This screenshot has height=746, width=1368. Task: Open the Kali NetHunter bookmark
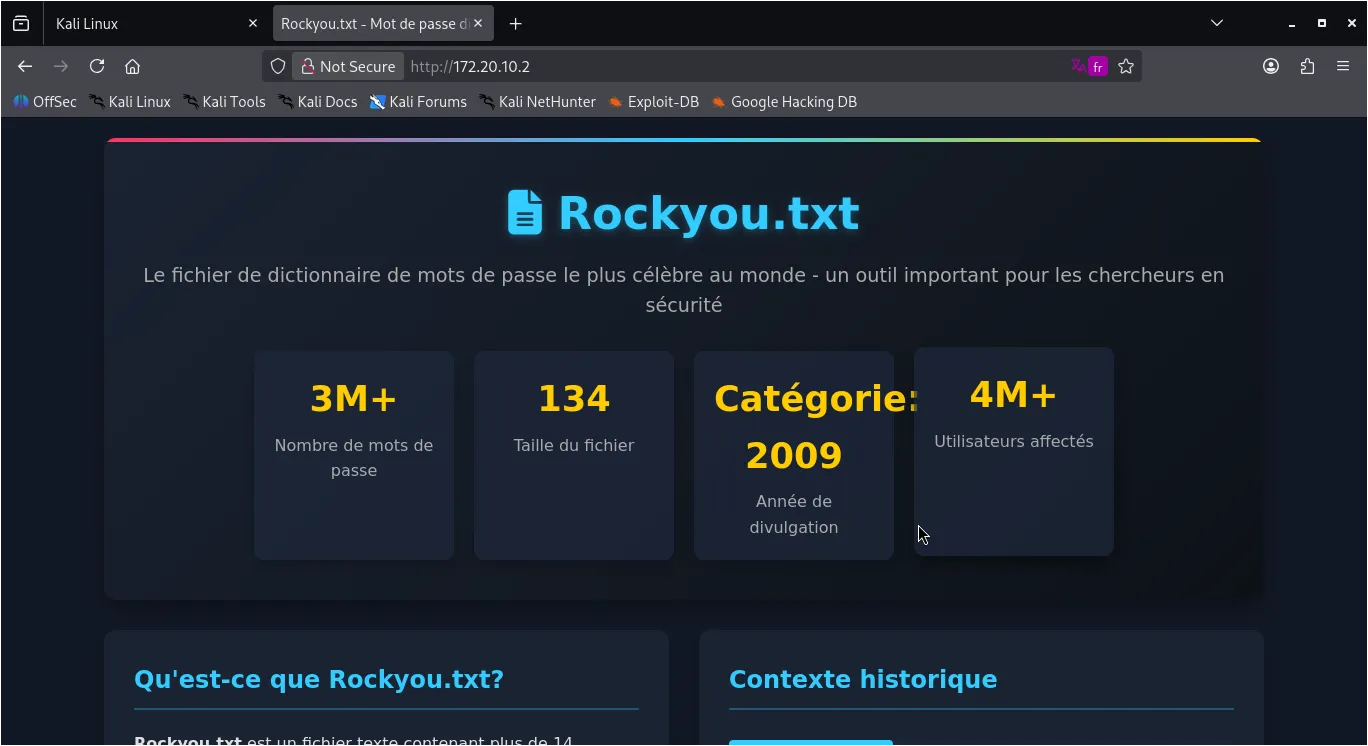coord(537,101)
